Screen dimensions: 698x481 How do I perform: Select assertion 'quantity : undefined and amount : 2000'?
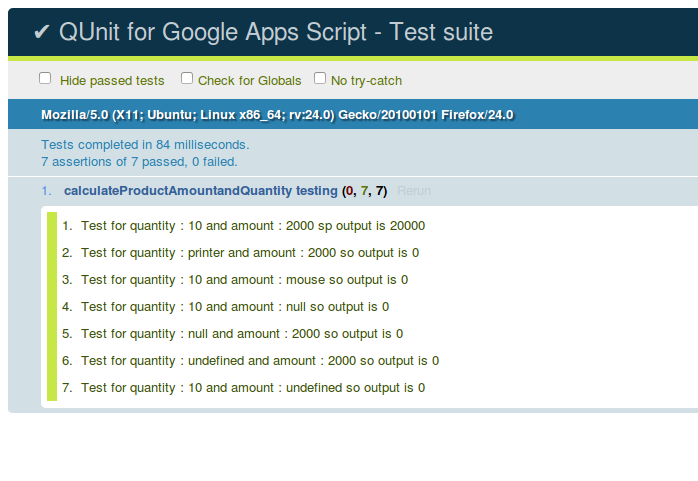[260, 361]
